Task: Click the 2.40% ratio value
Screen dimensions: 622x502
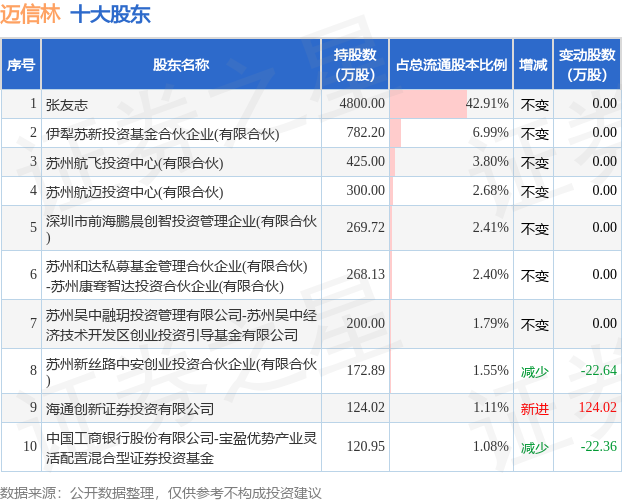Action: click(490, 274)
